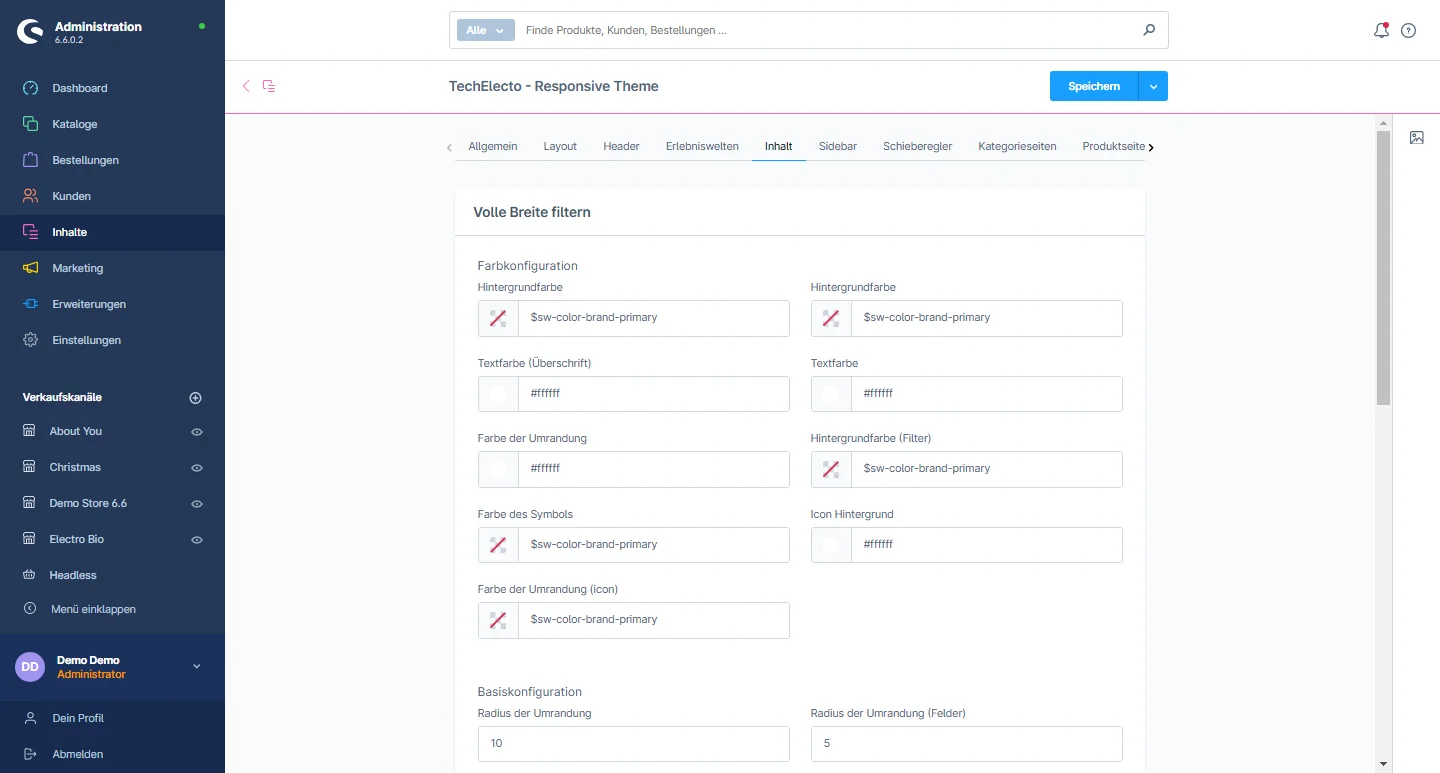Open color swatch for Textfarbe (Überschrift)
The image size is (1440, 773).
[498, 394]
